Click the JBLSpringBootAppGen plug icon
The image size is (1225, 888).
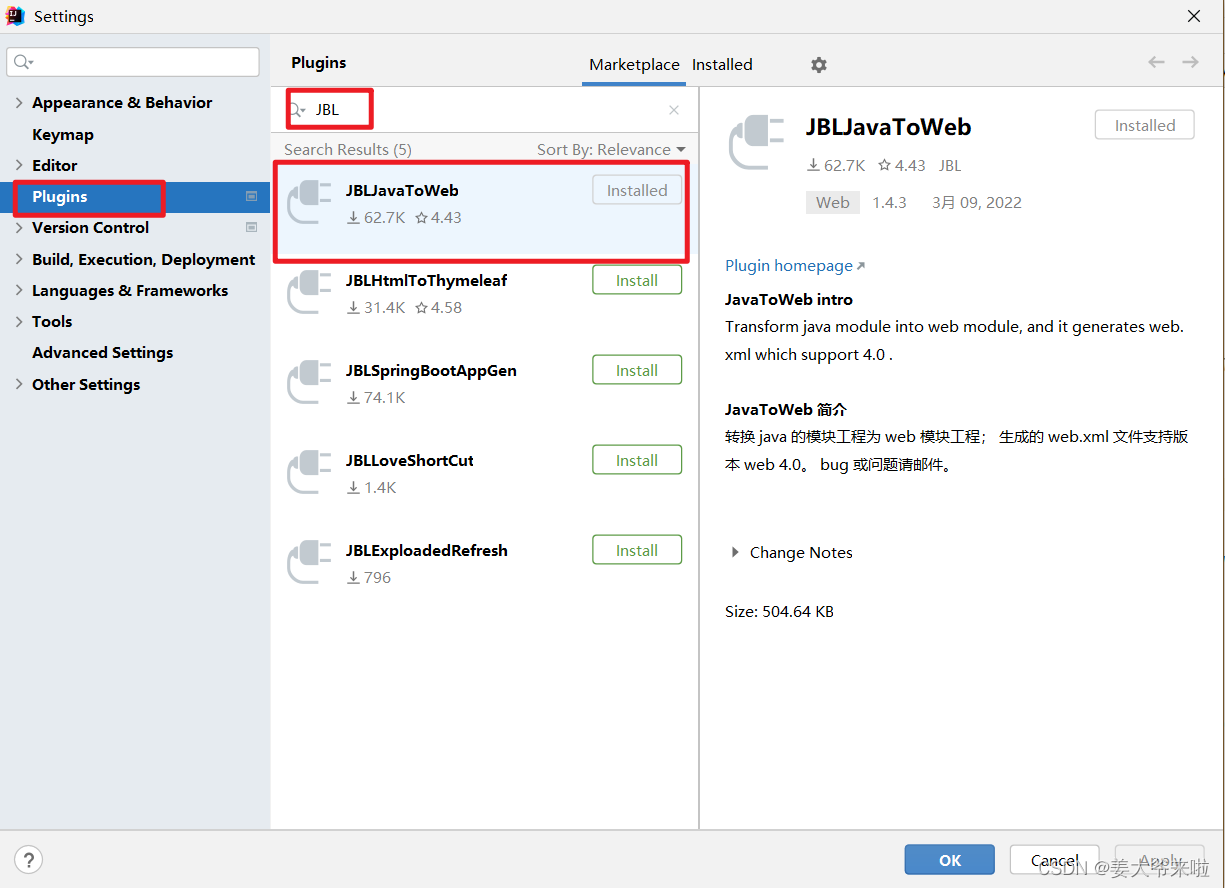[308, 383]
